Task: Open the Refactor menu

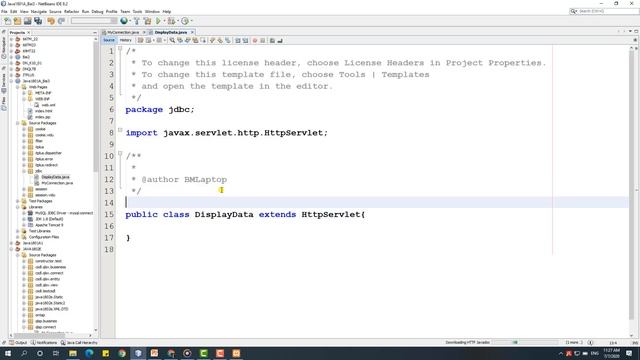Action: point(71,11)
